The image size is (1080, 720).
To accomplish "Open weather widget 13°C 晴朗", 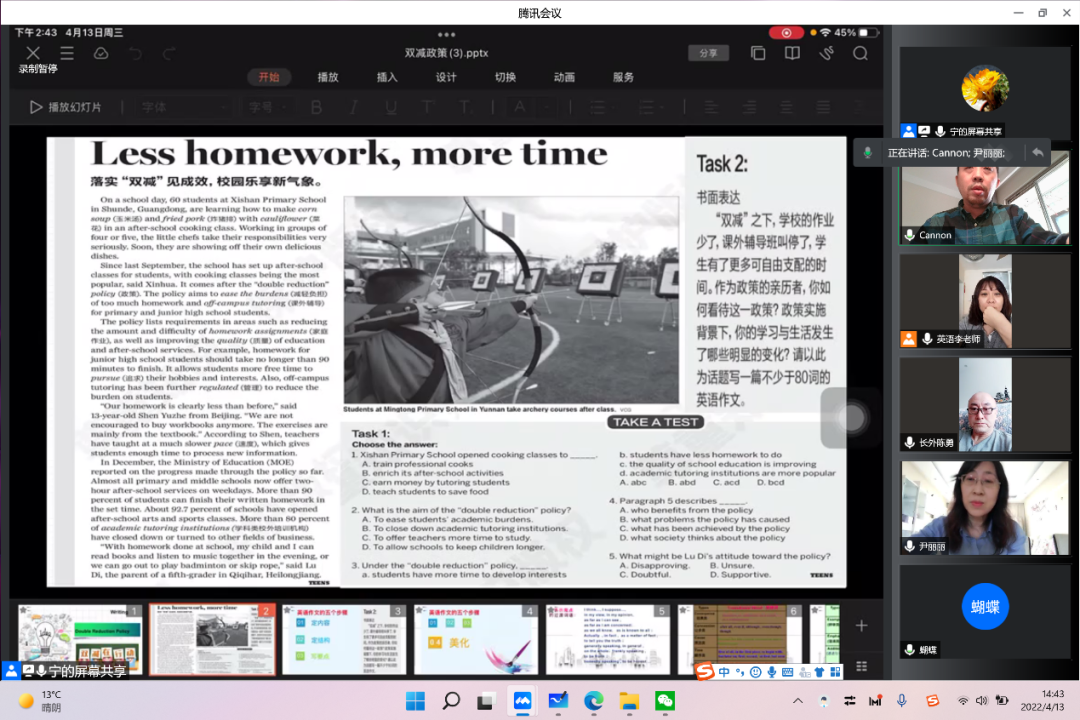I will [x=41, y=701].
